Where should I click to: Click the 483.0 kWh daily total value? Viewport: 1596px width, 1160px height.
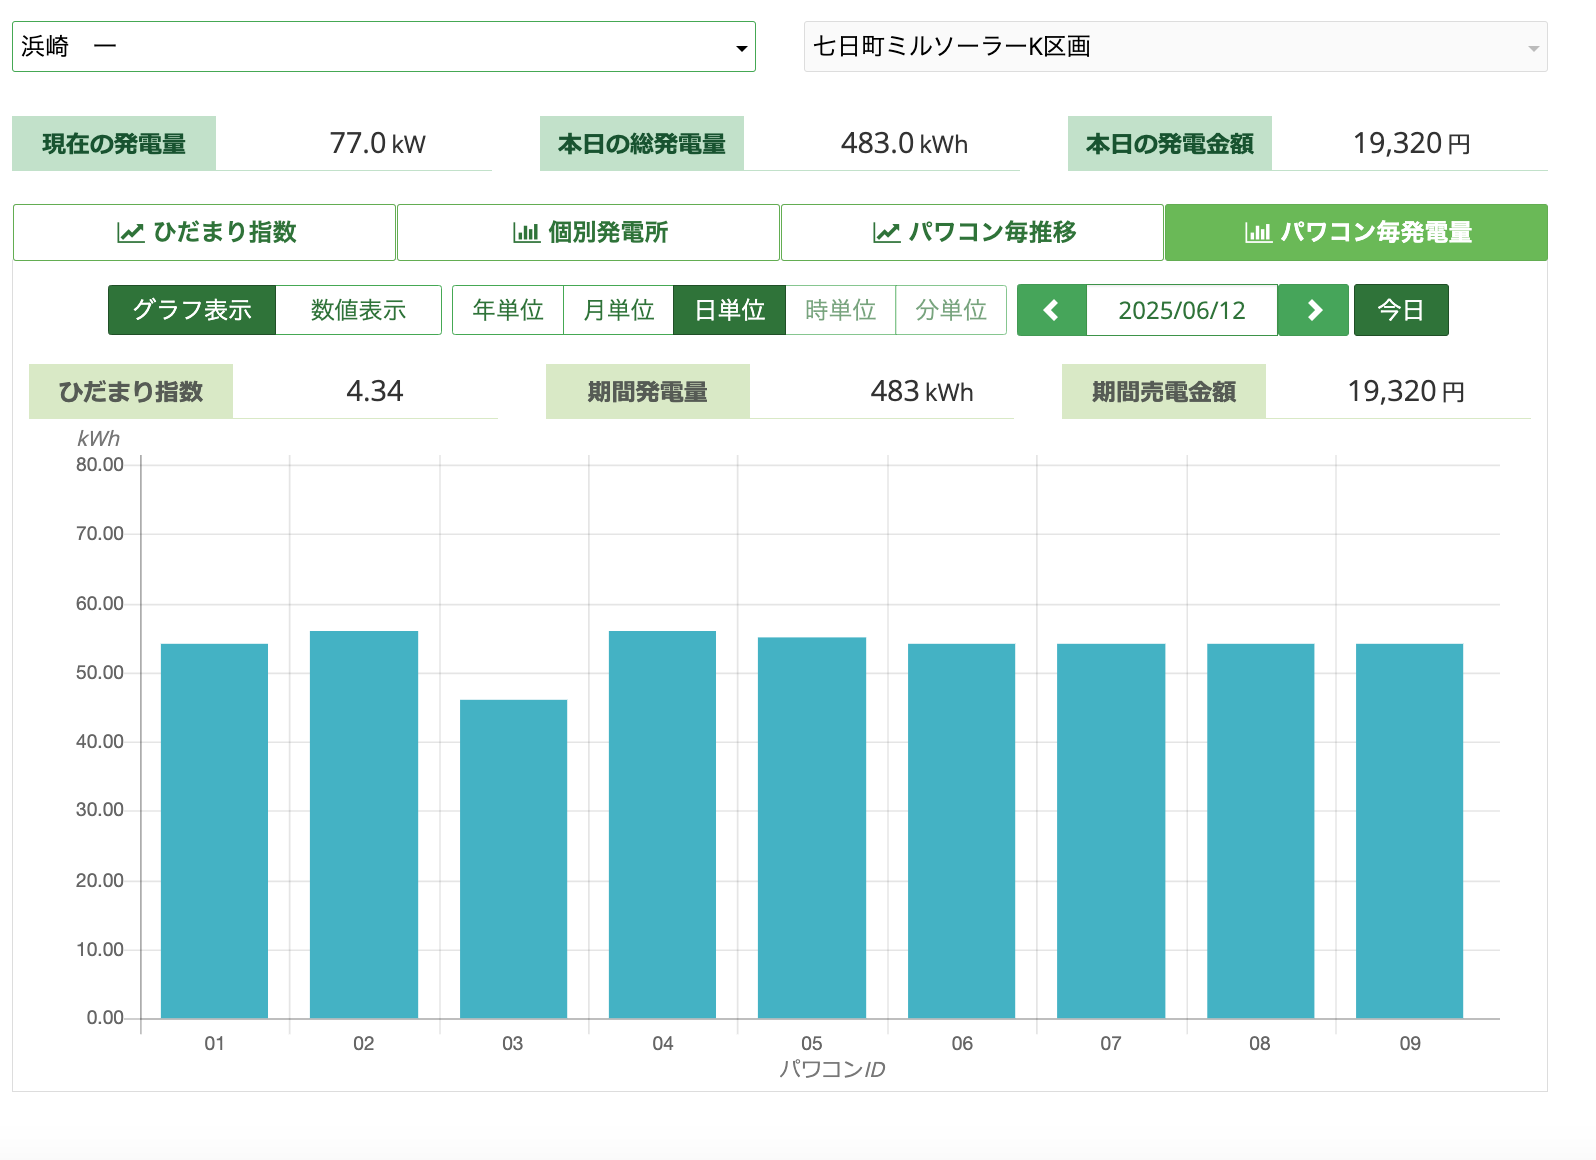coord(904,144)
